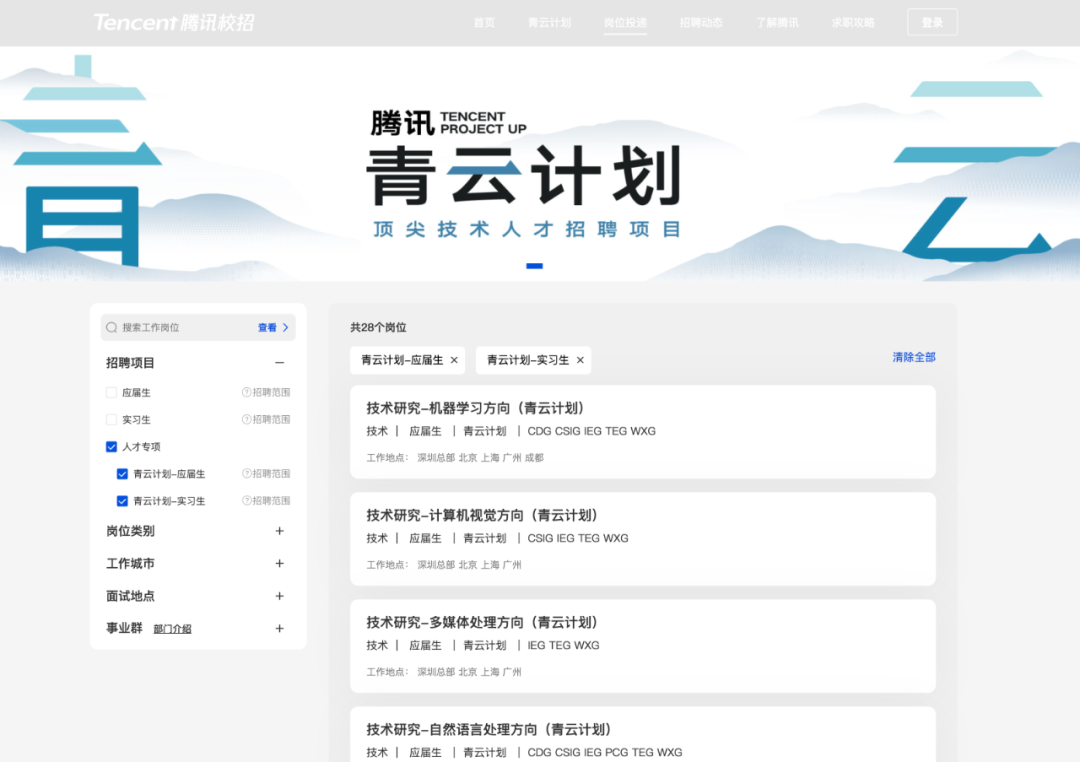Open the 技术研究-机器学习方向 job posting

(x=643, y=432)
